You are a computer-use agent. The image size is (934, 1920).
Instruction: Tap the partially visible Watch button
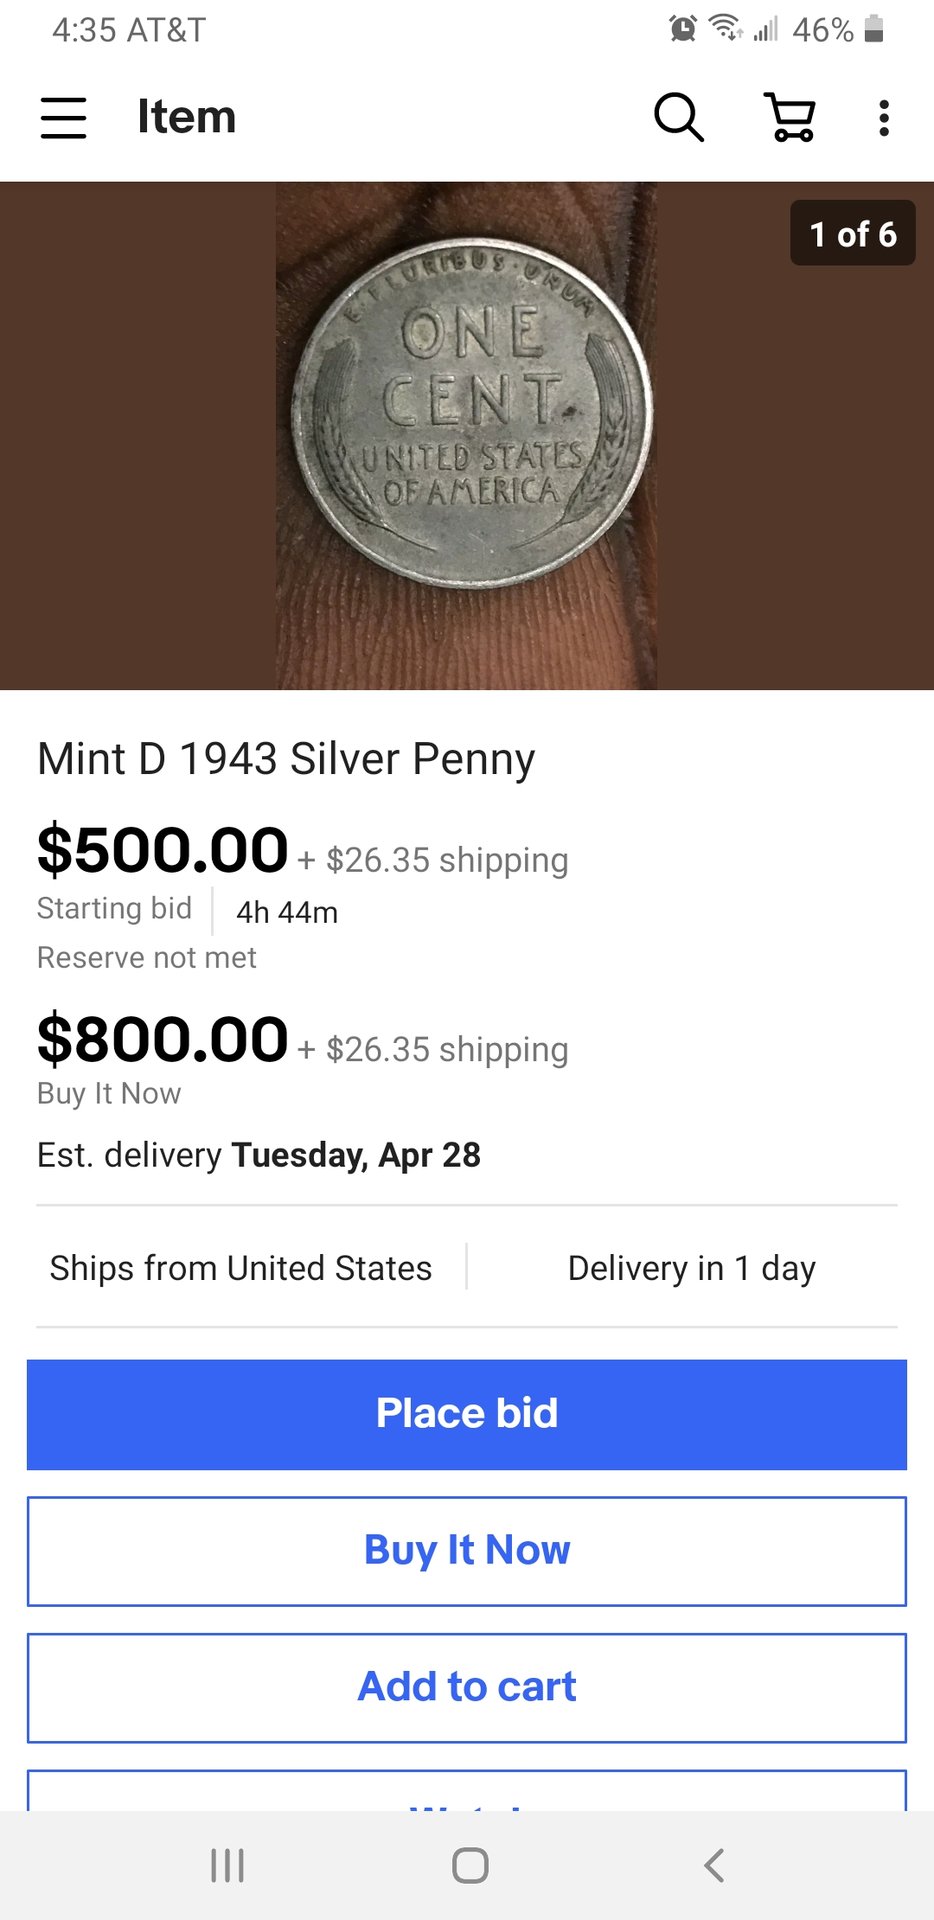point(467,1795)
